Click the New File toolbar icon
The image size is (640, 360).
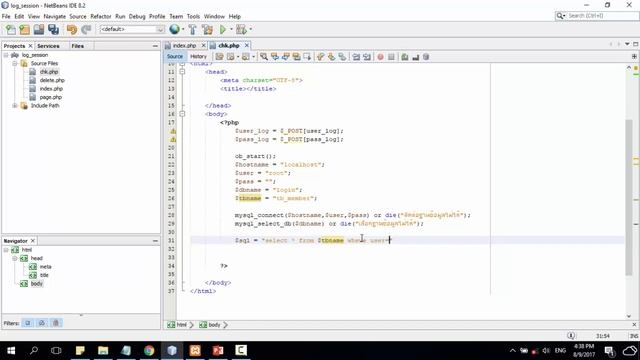tap(10, 29)
